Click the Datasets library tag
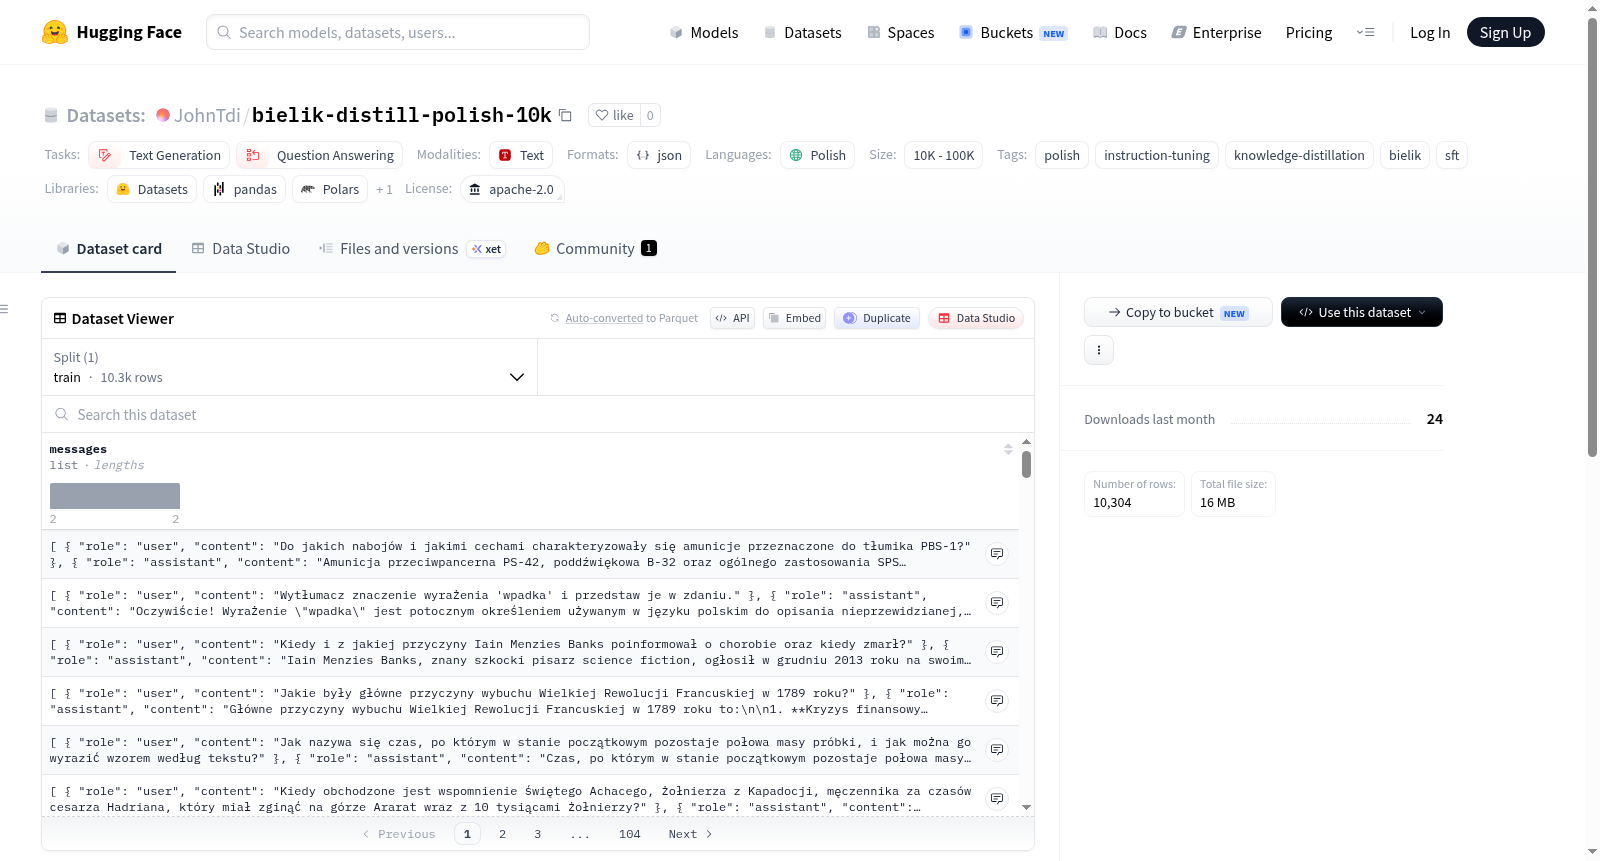Viewport: 1600px width, 861px height. click(152, 189)
